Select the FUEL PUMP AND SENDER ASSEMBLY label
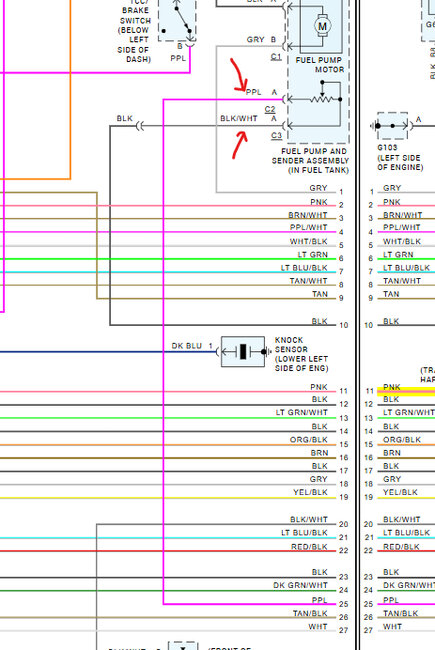Viewport: 435px width, 650px height. 311,161
